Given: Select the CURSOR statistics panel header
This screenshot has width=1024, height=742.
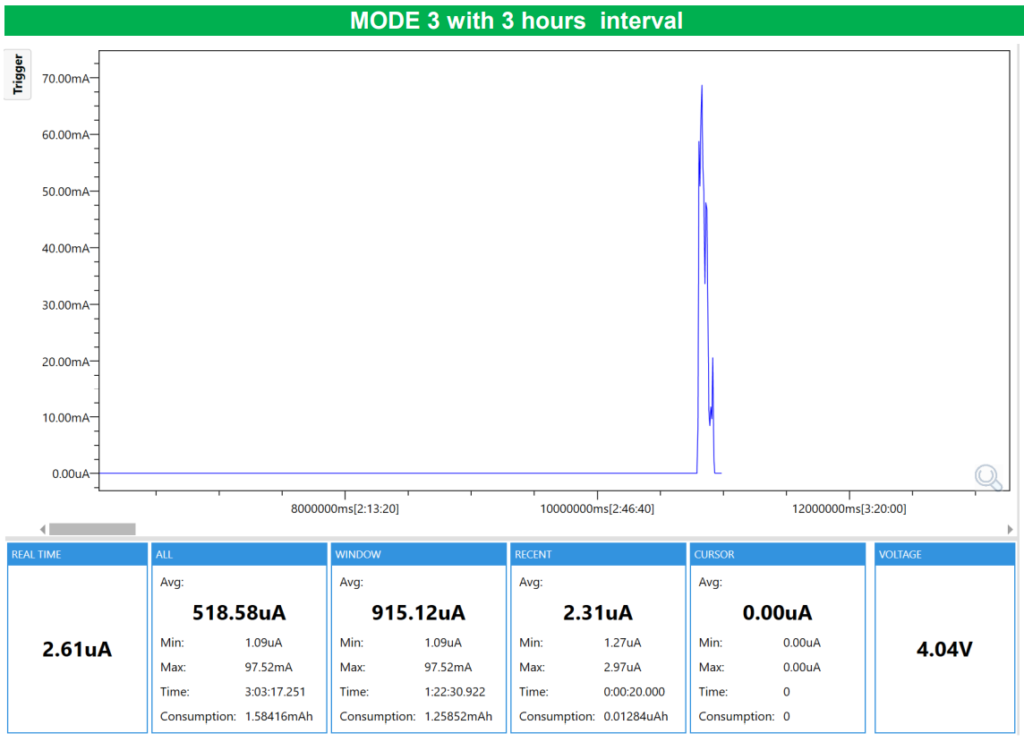Looking at the screenshot, I should point(777,554).
